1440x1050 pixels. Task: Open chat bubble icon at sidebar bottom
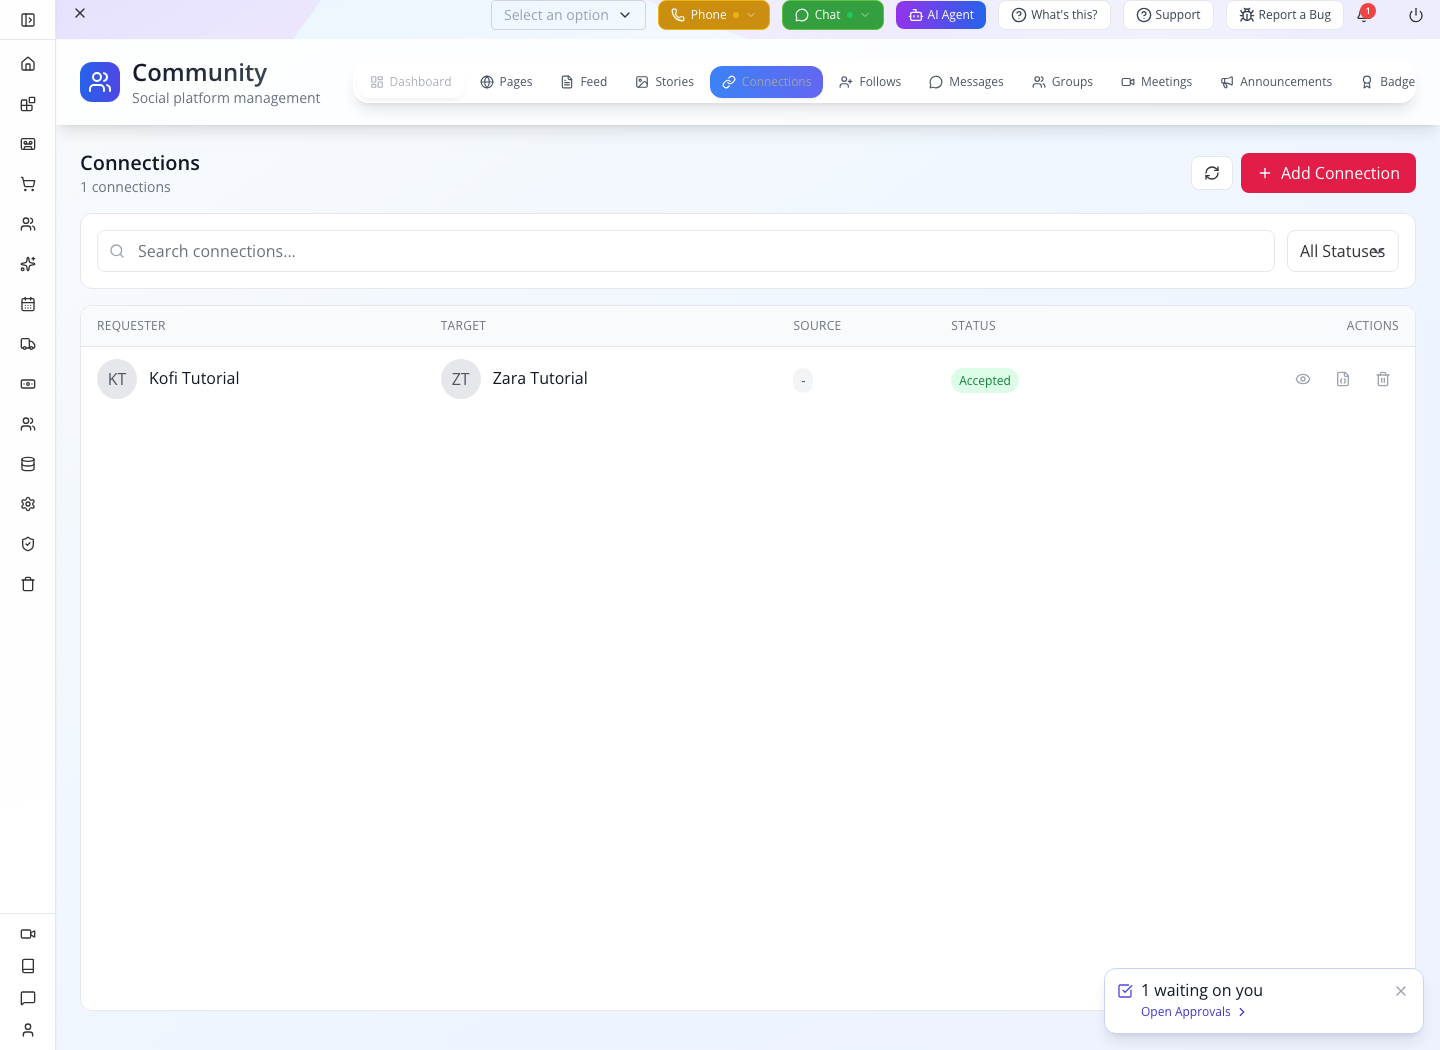tap(28, 998)
